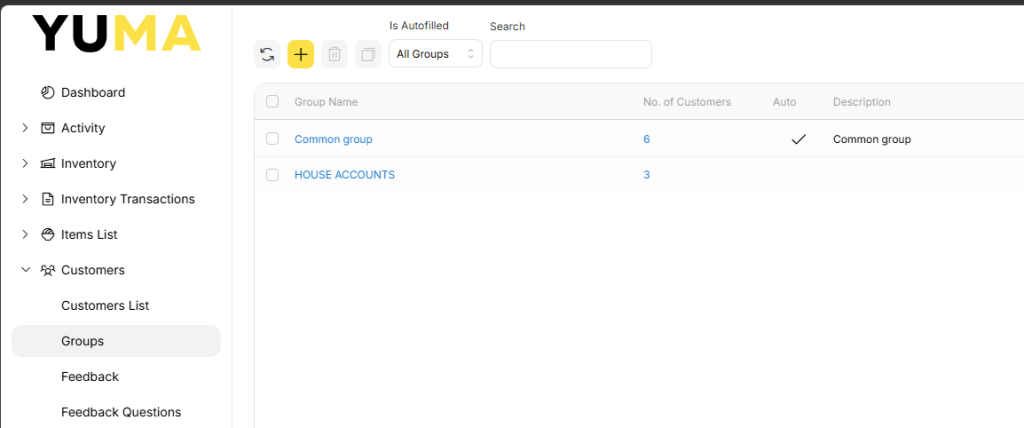Click the Group Name column header
Viewport: 1024px width, 428px height.
coord(326,102)
